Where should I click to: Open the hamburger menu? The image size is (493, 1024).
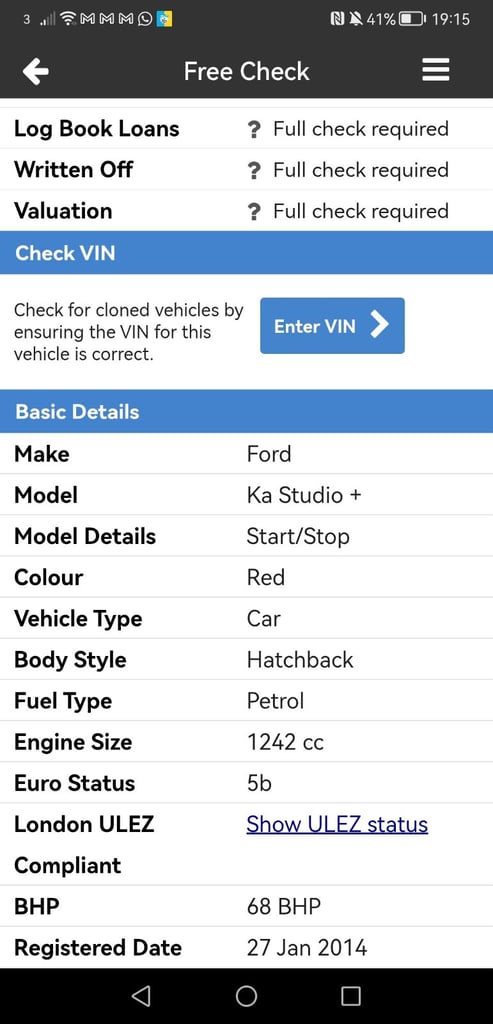point(436,70)
